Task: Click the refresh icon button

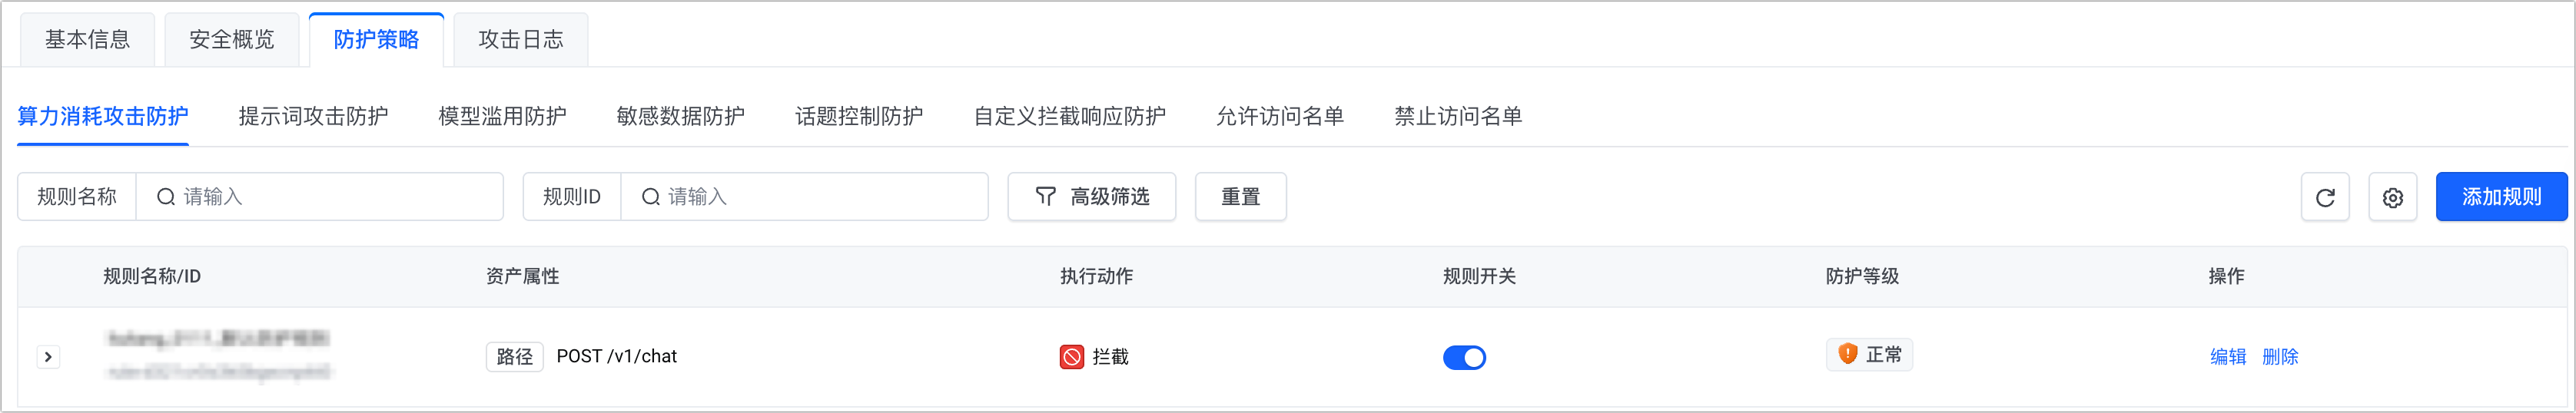Action: [2325, 197]
